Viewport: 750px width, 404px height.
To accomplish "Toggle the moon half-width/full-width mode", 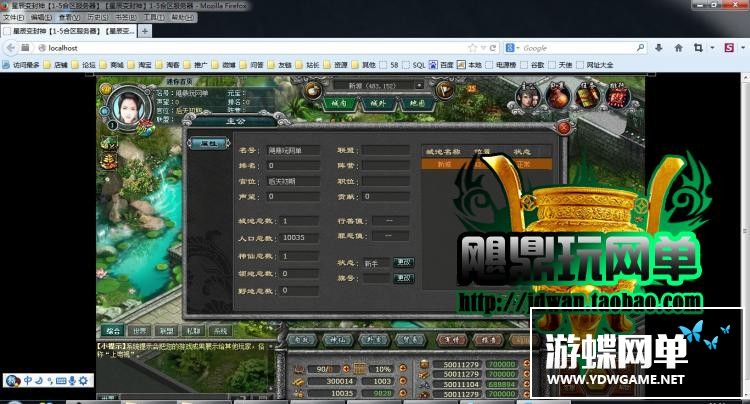I will click(39, 381).
